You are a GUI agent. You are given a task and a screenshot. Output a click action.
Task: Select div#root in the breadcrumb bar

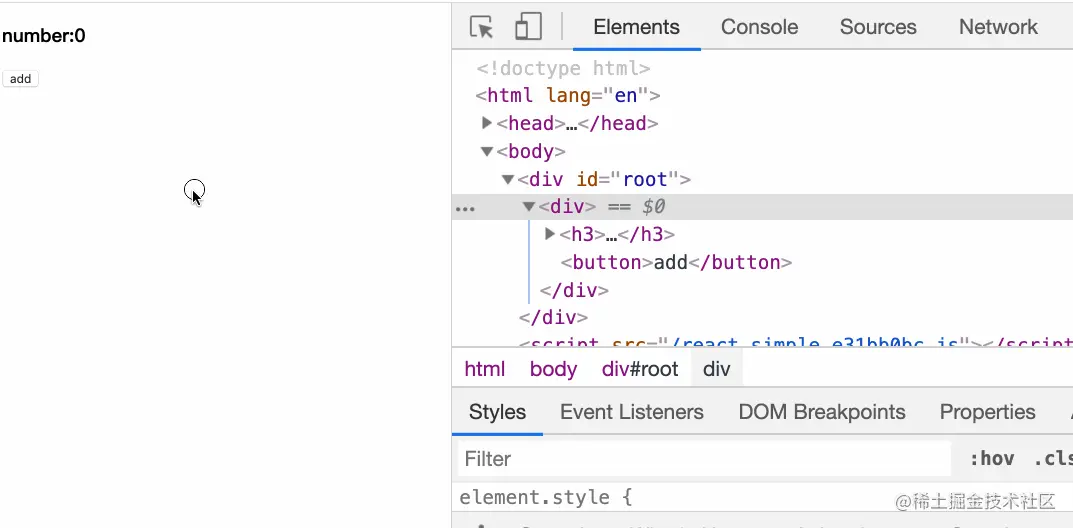click(x=640, y=369)
